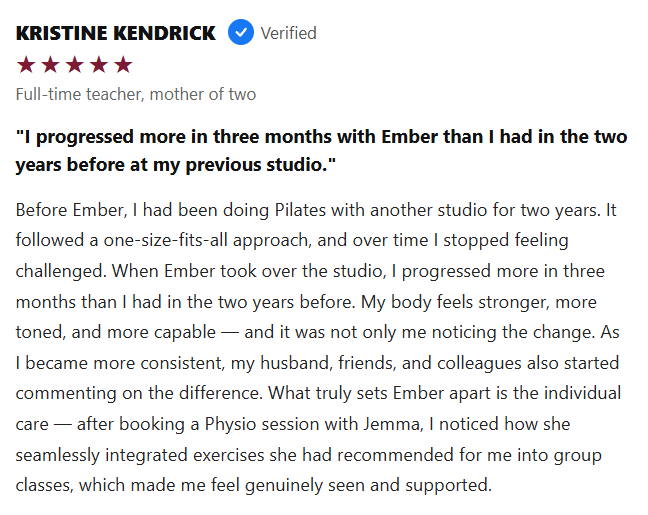
Task: Click the closing words 'genuinely seen and supported'
Action: [x=368, y=485]
